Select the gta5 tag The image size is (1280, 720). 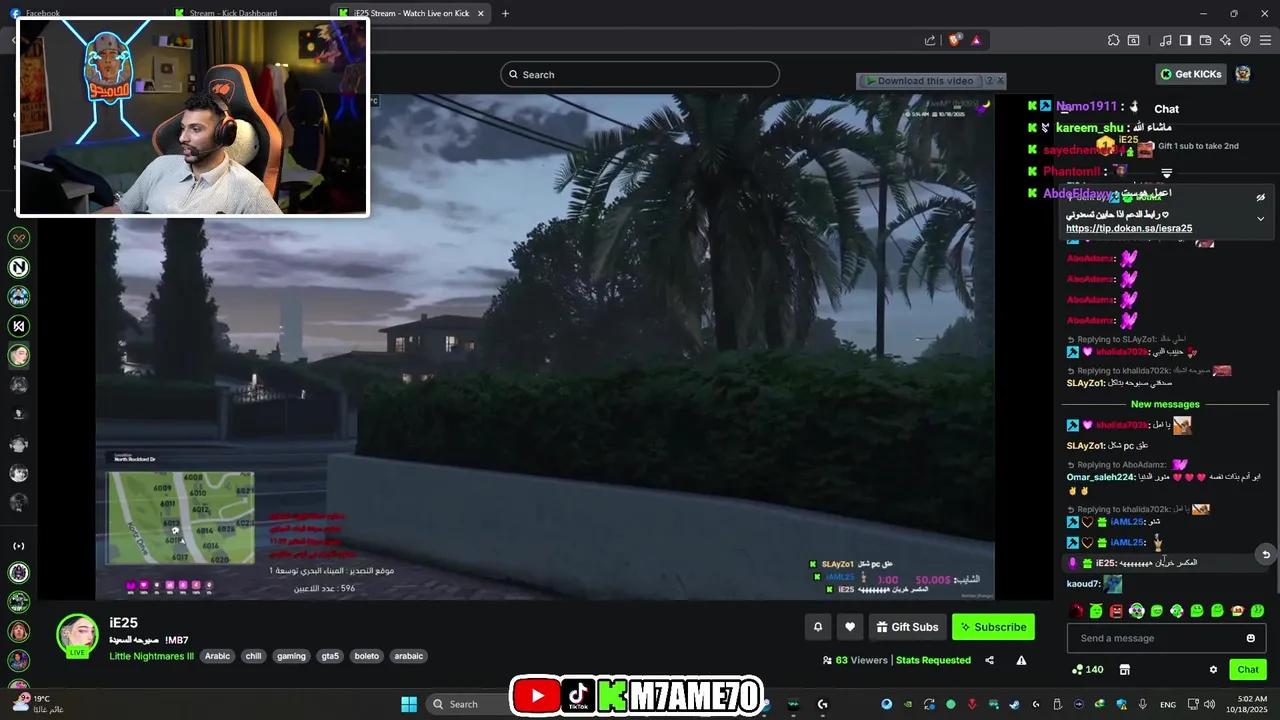pos(330,656)
